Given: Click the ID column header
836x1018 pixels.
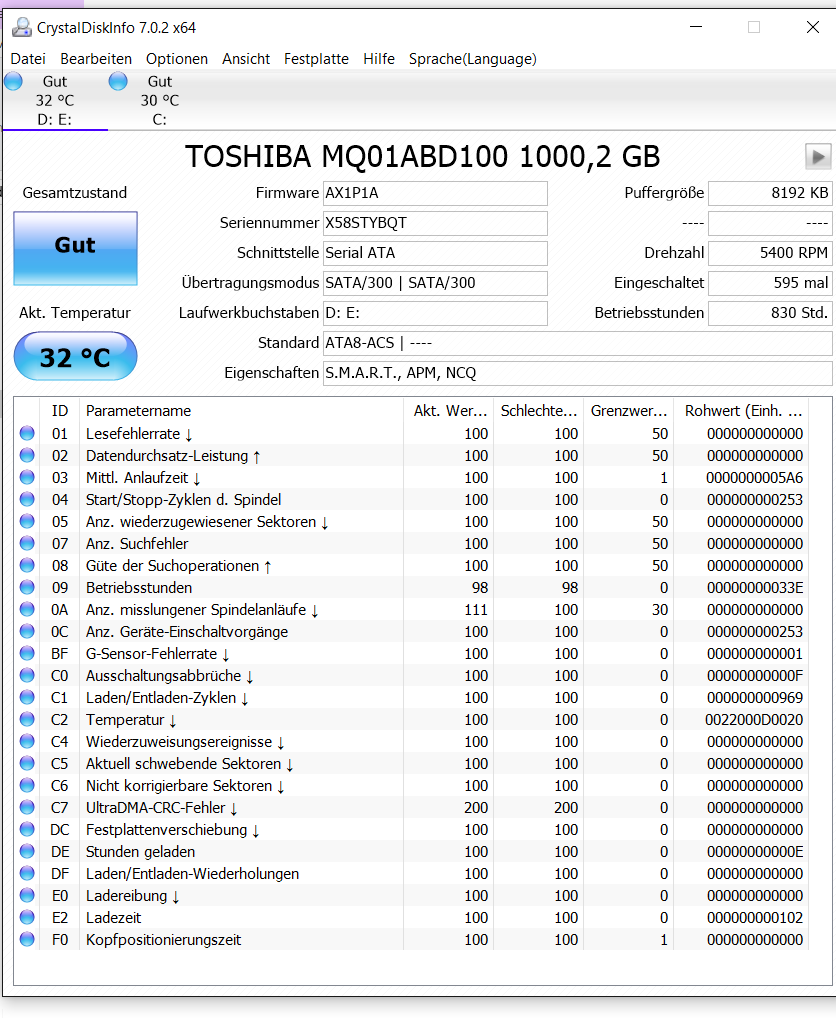Looking at the screenshot, I should tap(60, 410).
